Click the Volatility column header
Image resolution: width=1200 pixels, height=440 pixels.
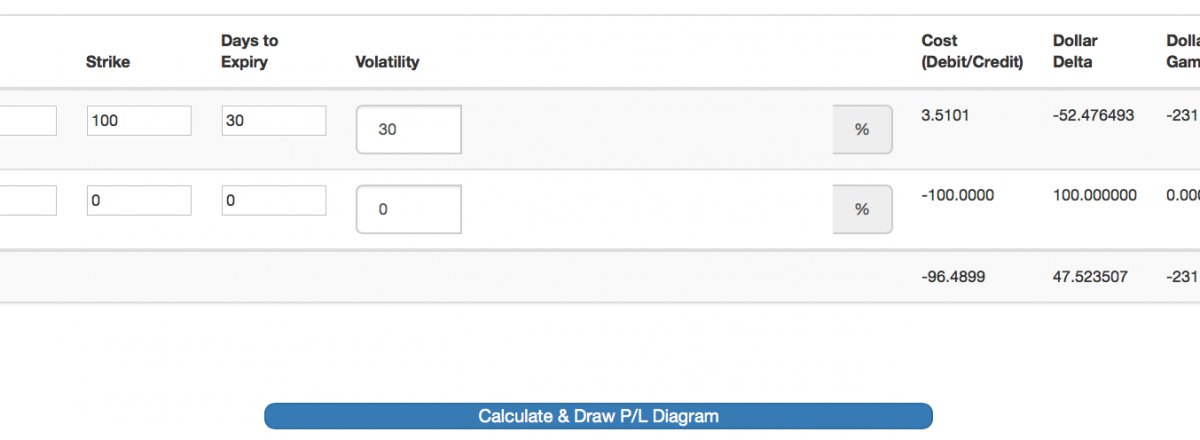tap(387, 62)
